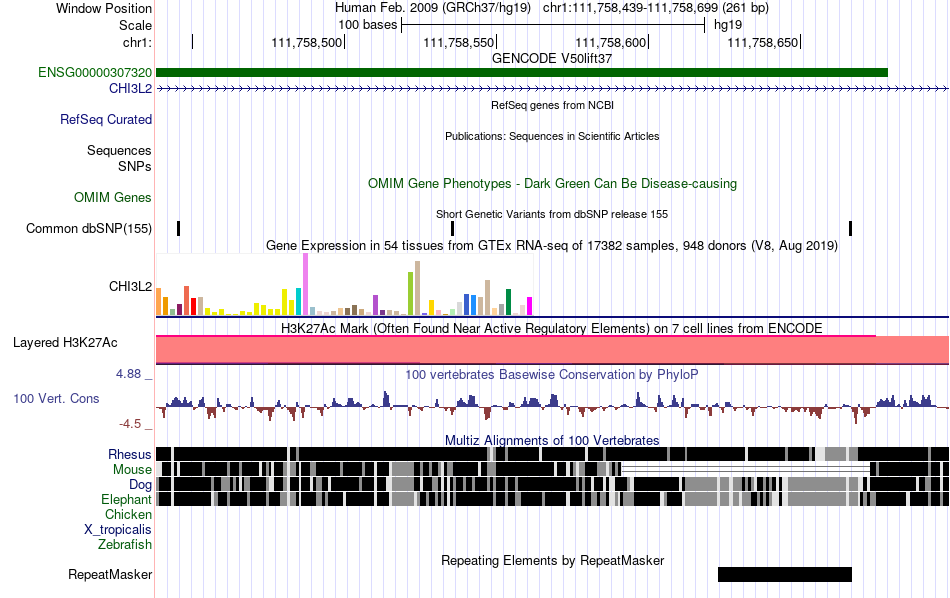
Task: Click the PhyloP conservation wiggle graph
Action: pyautogui.click(x=552, y=406)
